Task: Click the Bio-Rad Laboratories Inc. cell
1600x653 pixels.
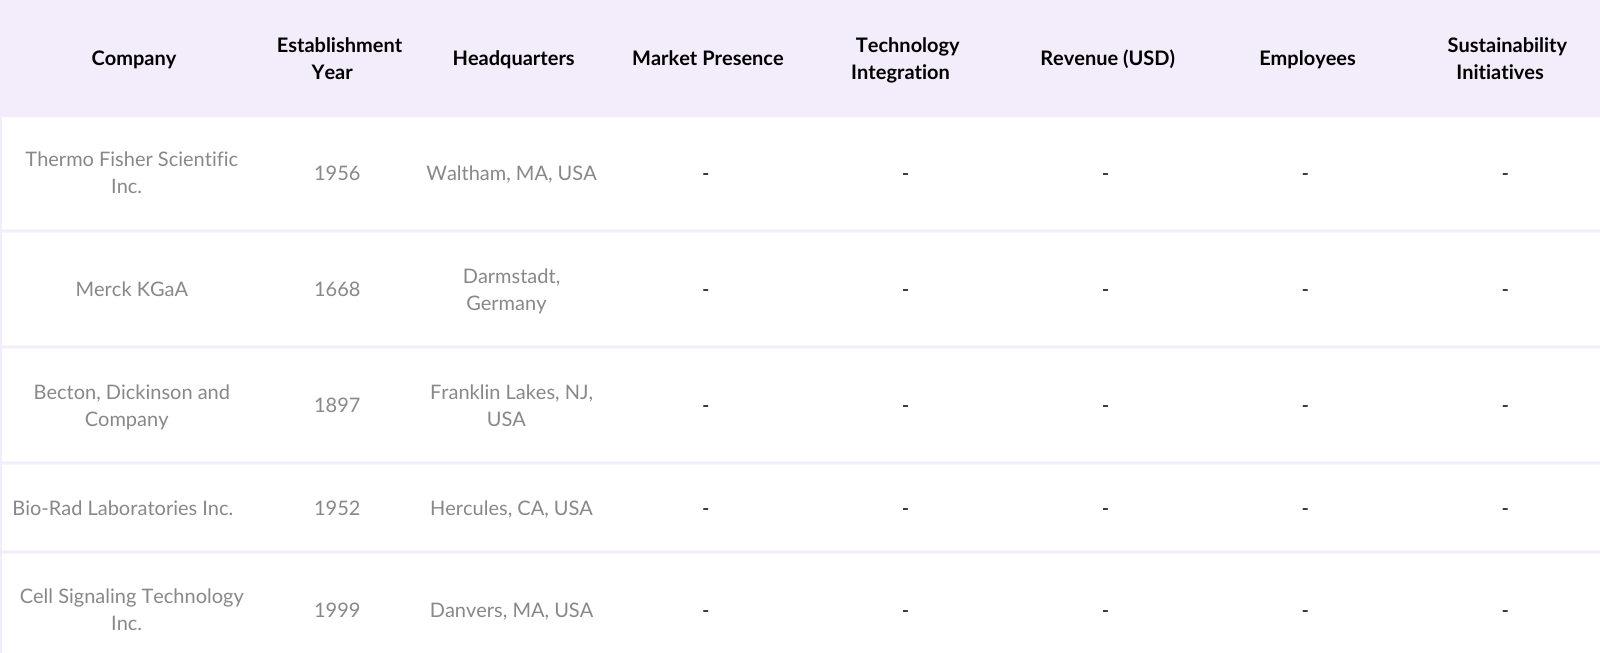Action: (x=123, y=508)
